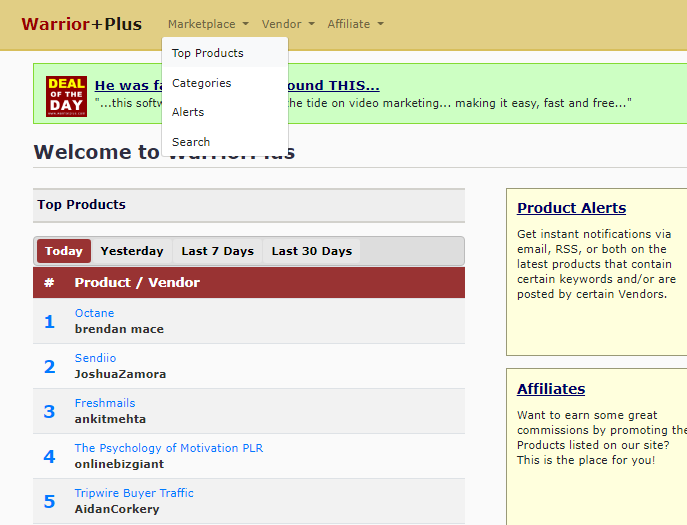
Task: Click the Product / Vendor column header
Action: (x=137, y=283)
